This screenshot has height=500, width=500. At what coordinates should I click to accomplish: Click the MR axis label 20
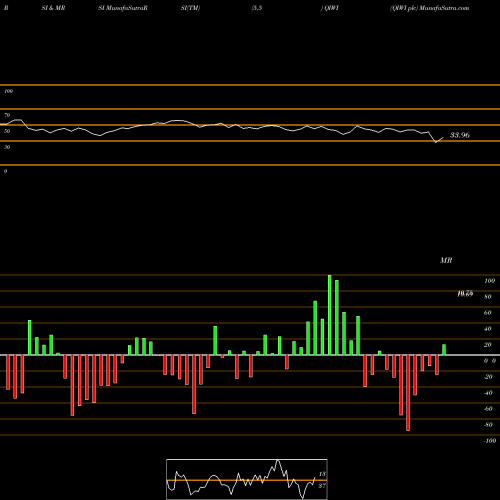[x=487, y=345]
